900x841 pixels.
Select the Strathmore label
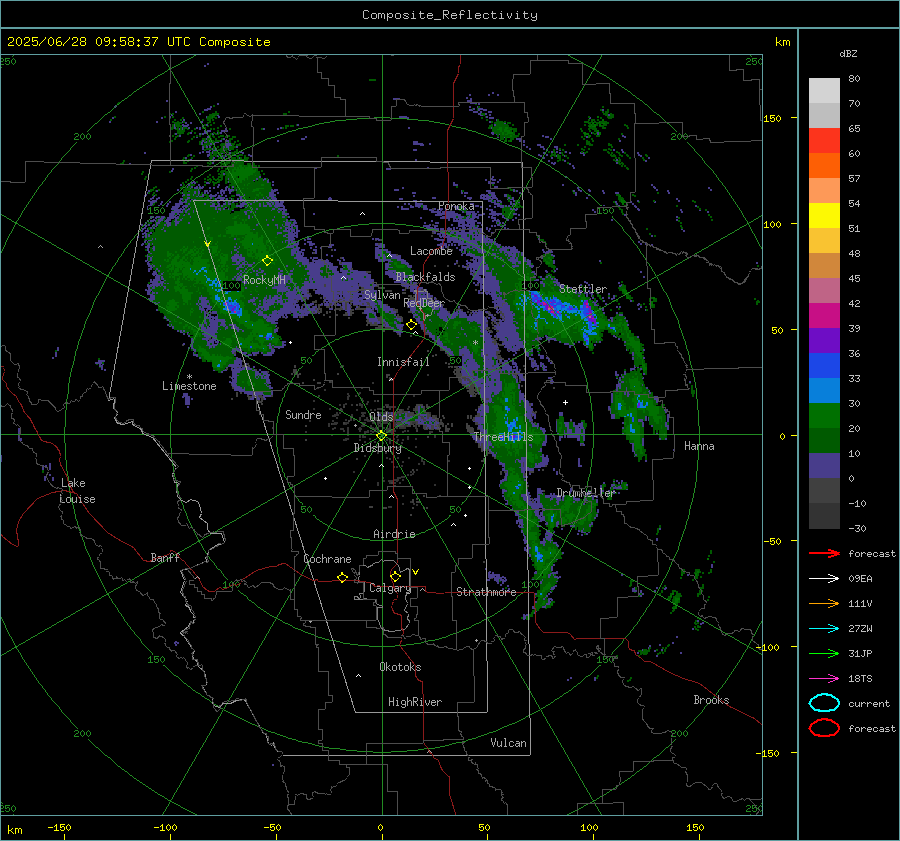coord(486,592)
